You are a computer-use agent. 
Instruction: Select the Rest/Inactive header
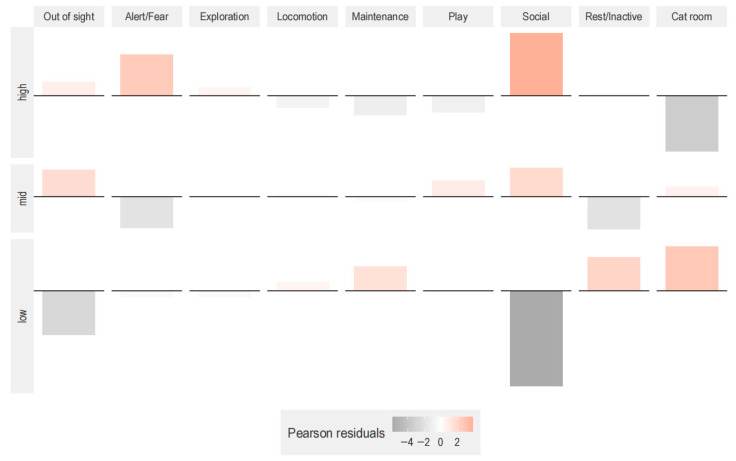point(614,17)
